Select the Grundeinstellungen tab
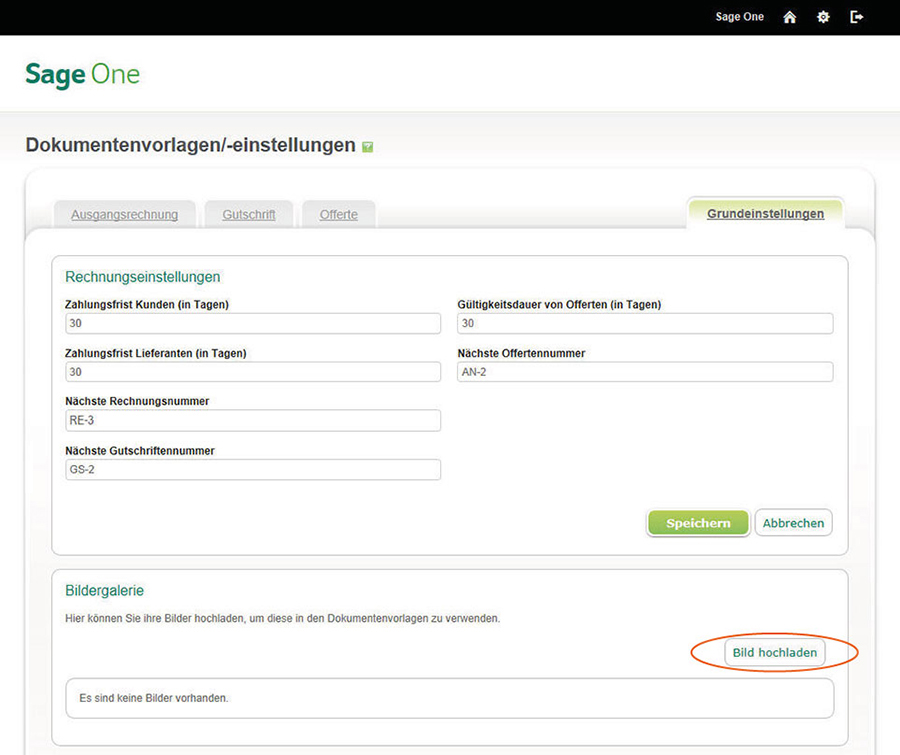This screenshot has width=900, height=755. (765, 214)
